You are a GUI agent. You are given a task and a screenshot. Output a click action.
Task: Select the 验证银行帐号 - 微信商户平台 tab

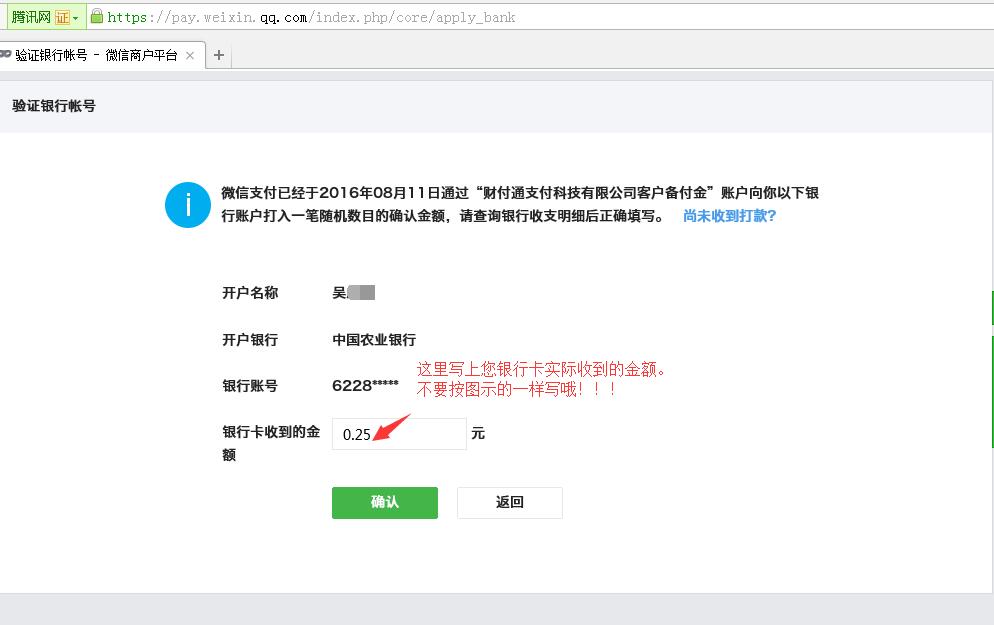(95, 55)
